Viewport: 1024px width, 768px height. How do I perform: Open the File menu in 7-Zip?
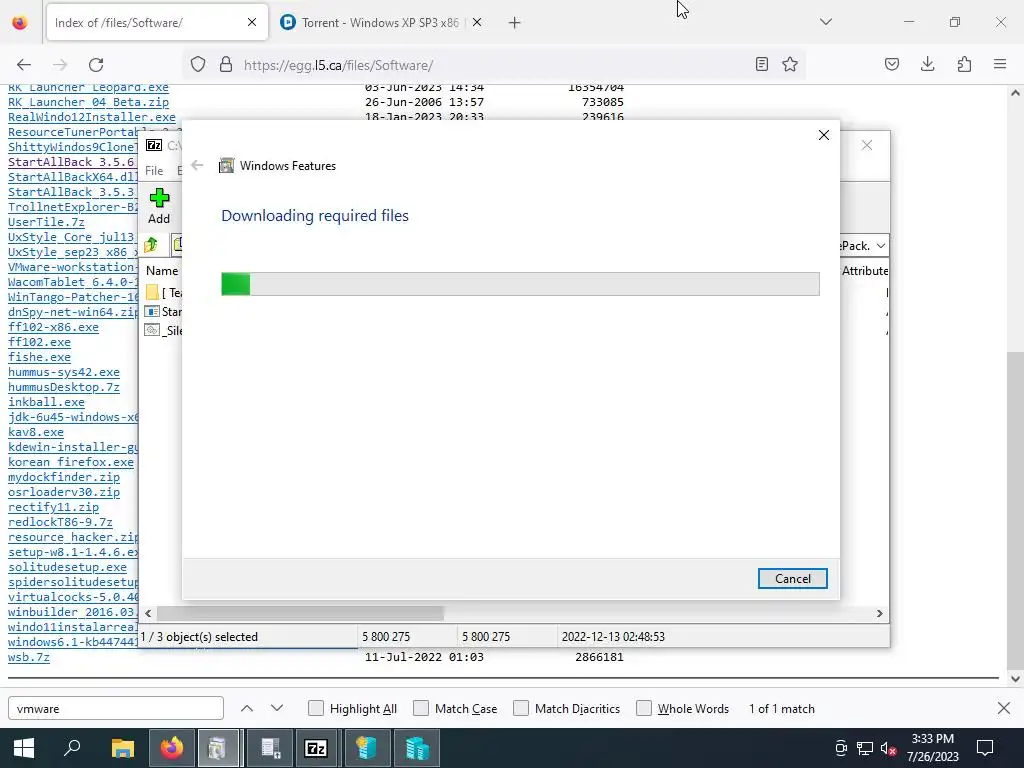click(154, 170)
